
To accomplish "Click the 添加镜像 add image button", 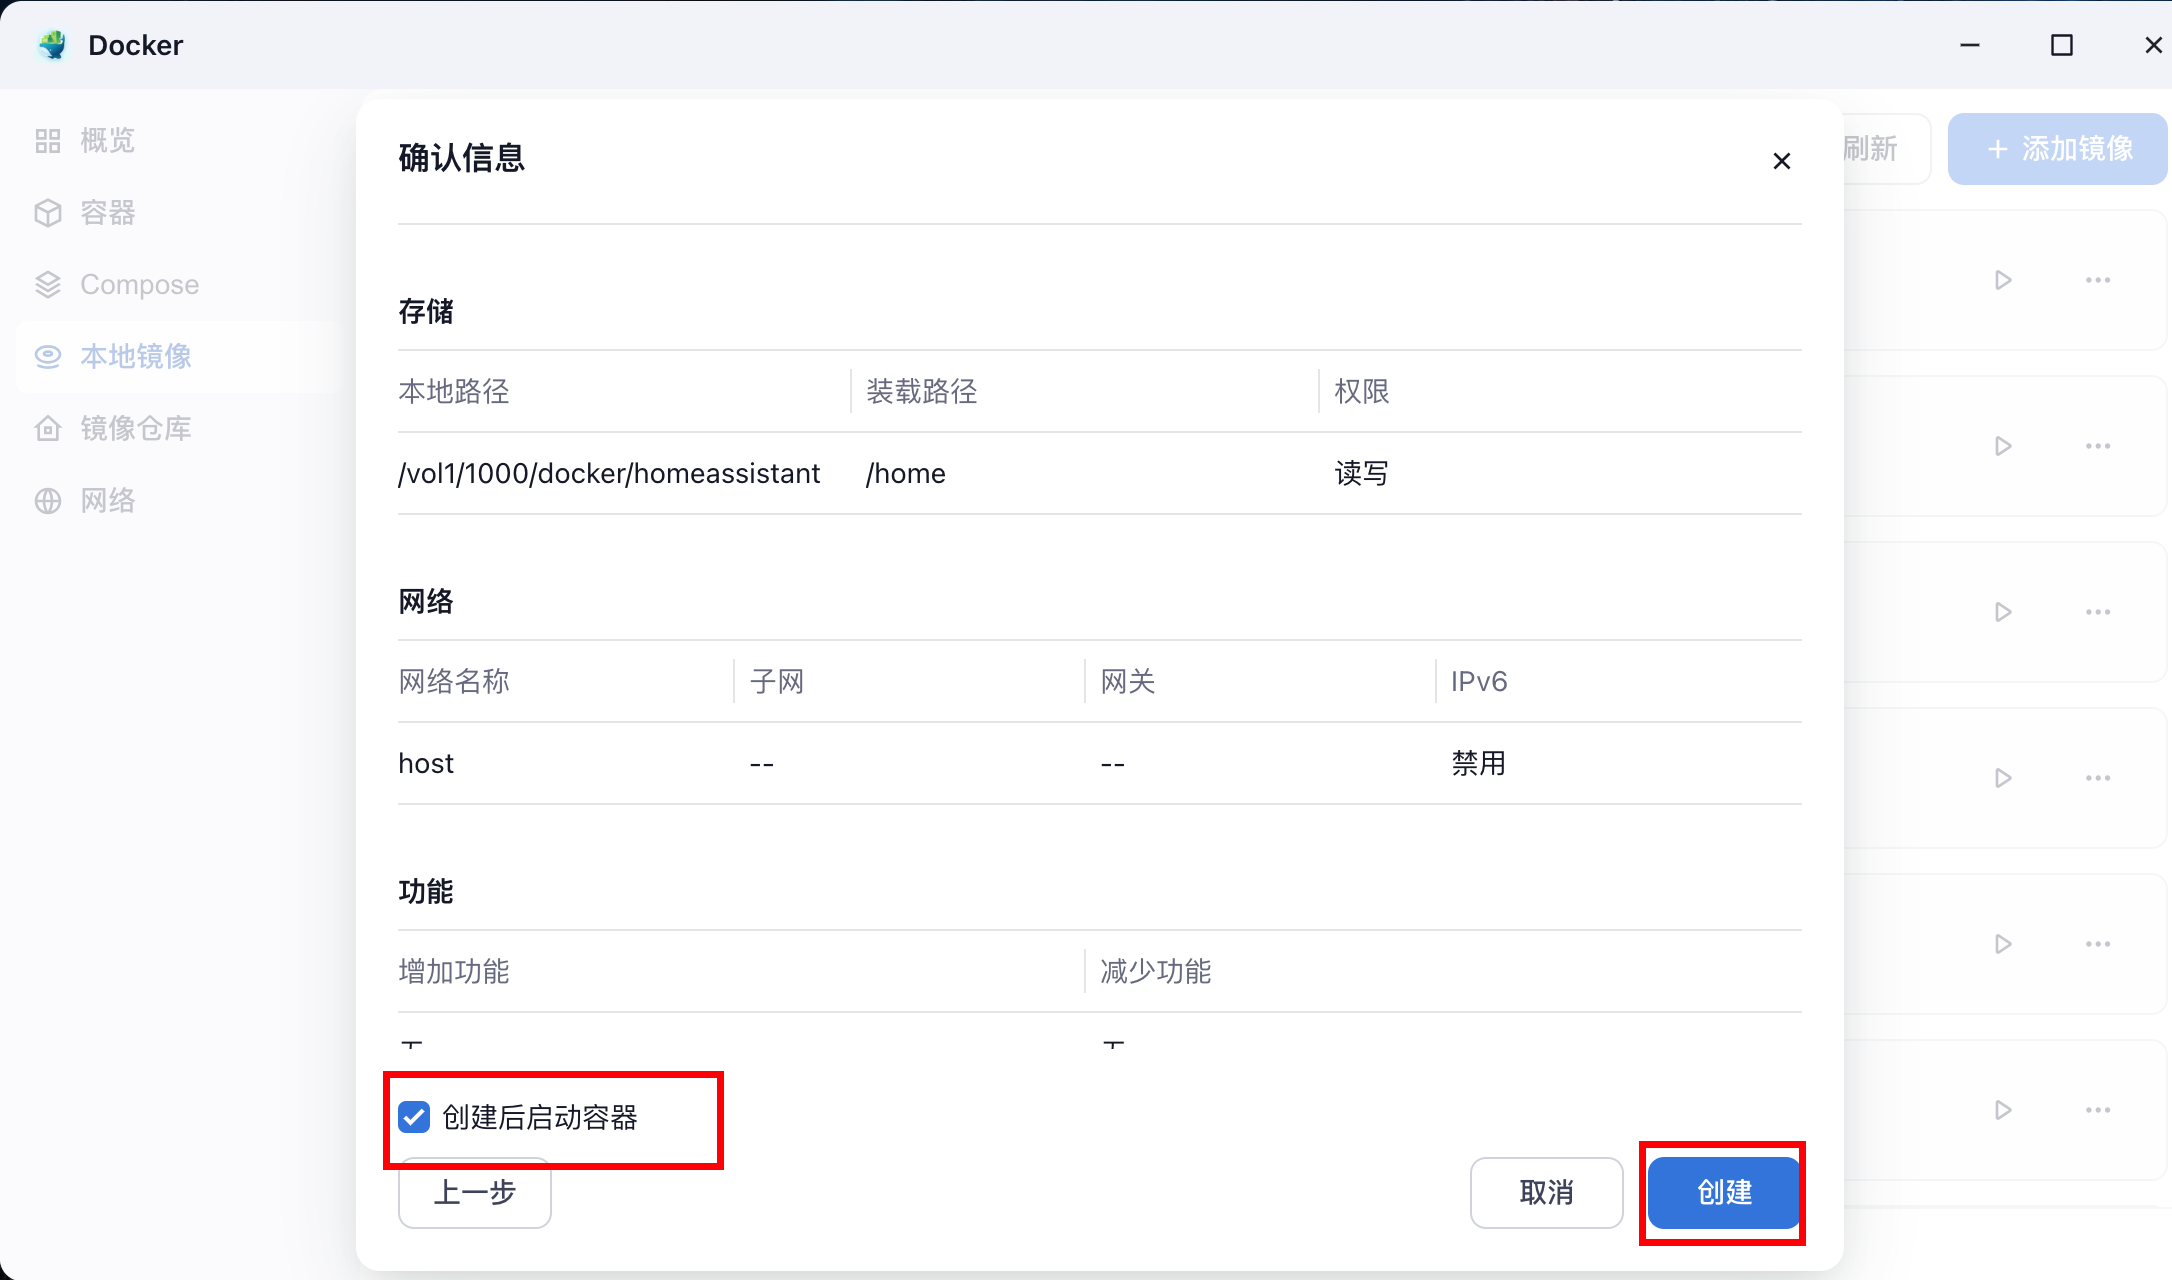I will click(2058, 149).
